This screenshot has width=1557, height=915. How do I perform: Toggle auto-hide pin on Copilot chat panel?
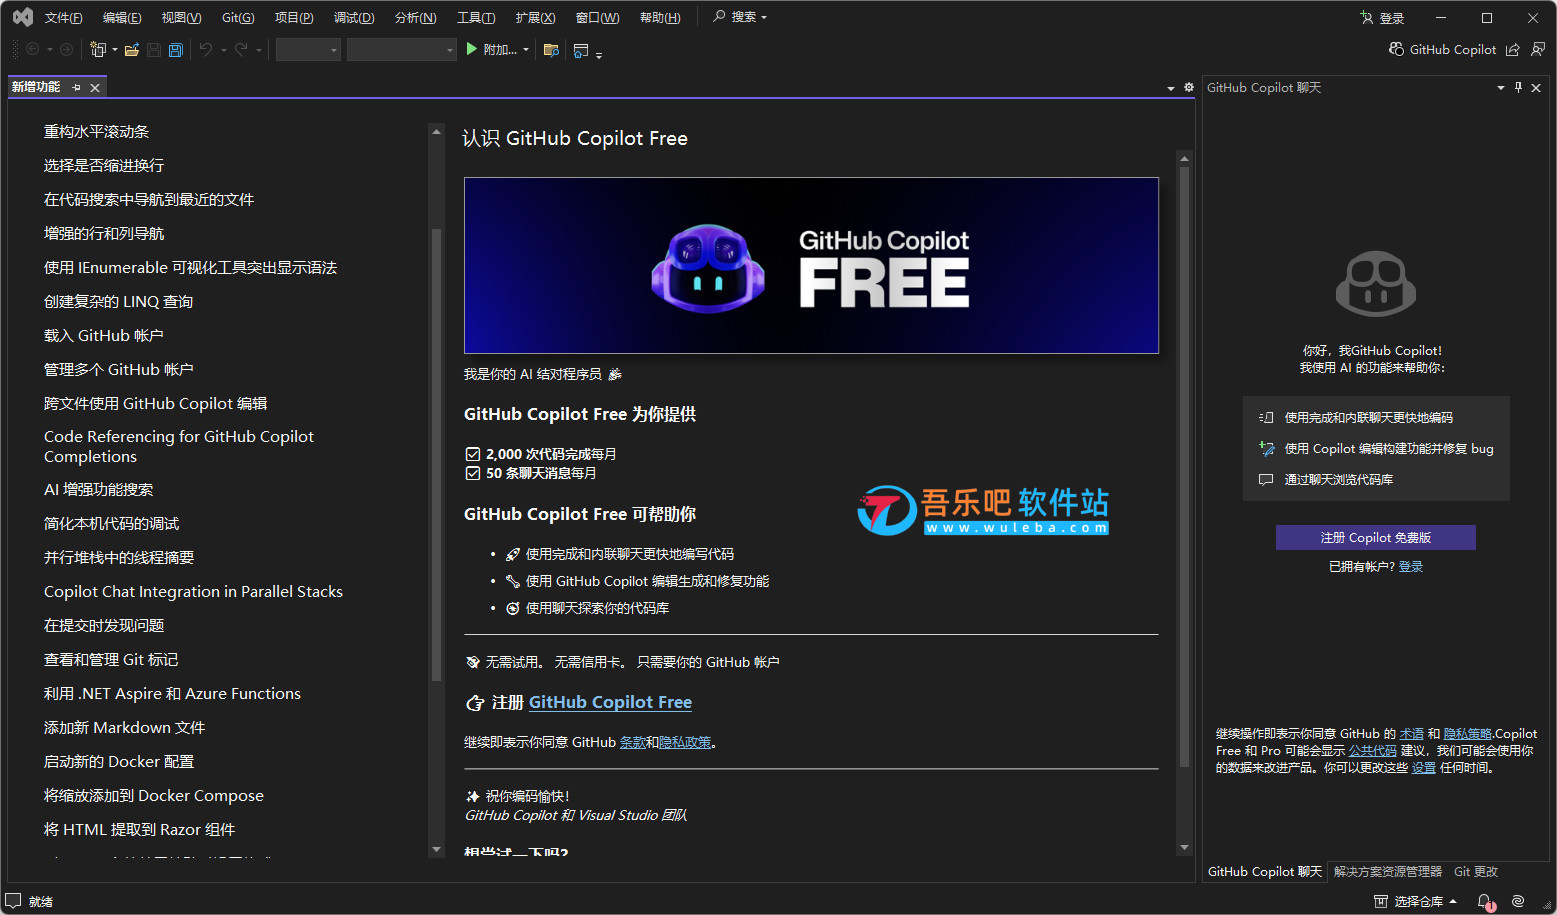1518,88
